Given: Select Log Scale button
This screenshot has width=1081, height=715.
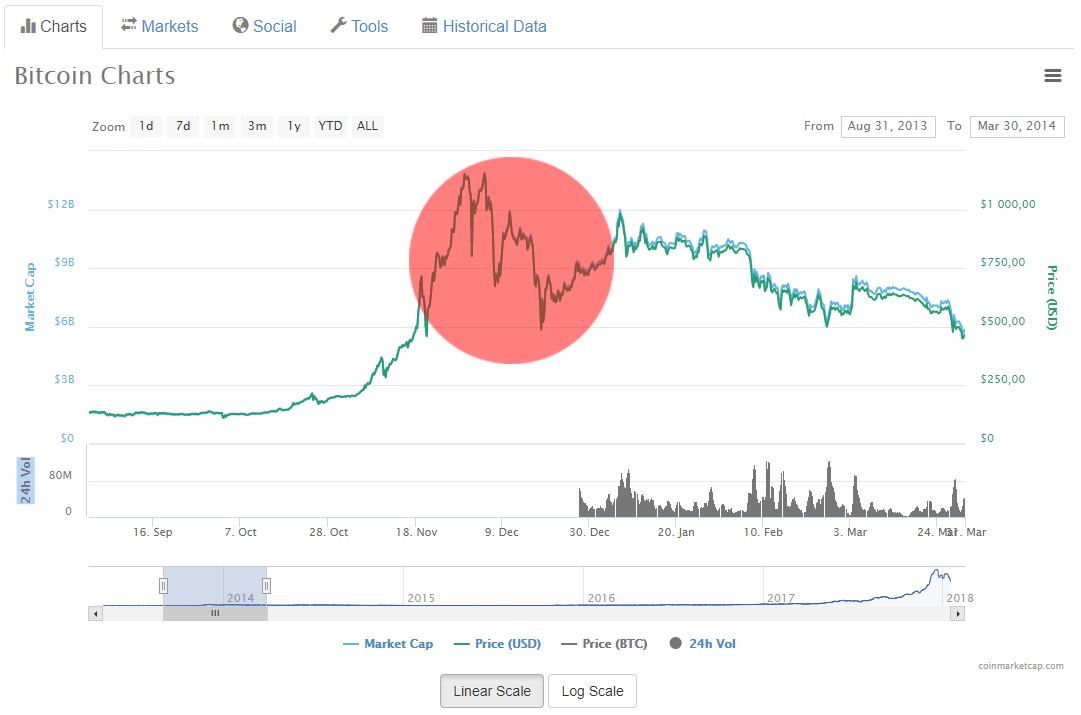Looking at the screenshot, I should tap(592, 691).
